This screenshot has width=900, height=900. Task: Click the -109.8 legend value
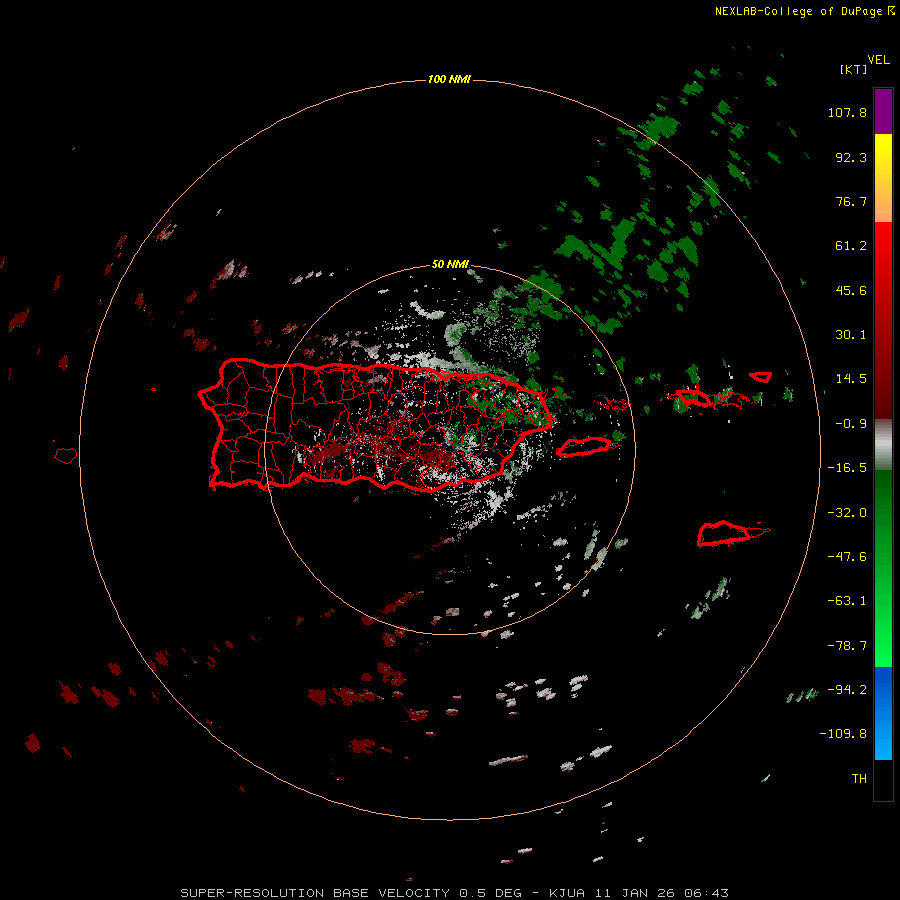click(x=843, y=734)
